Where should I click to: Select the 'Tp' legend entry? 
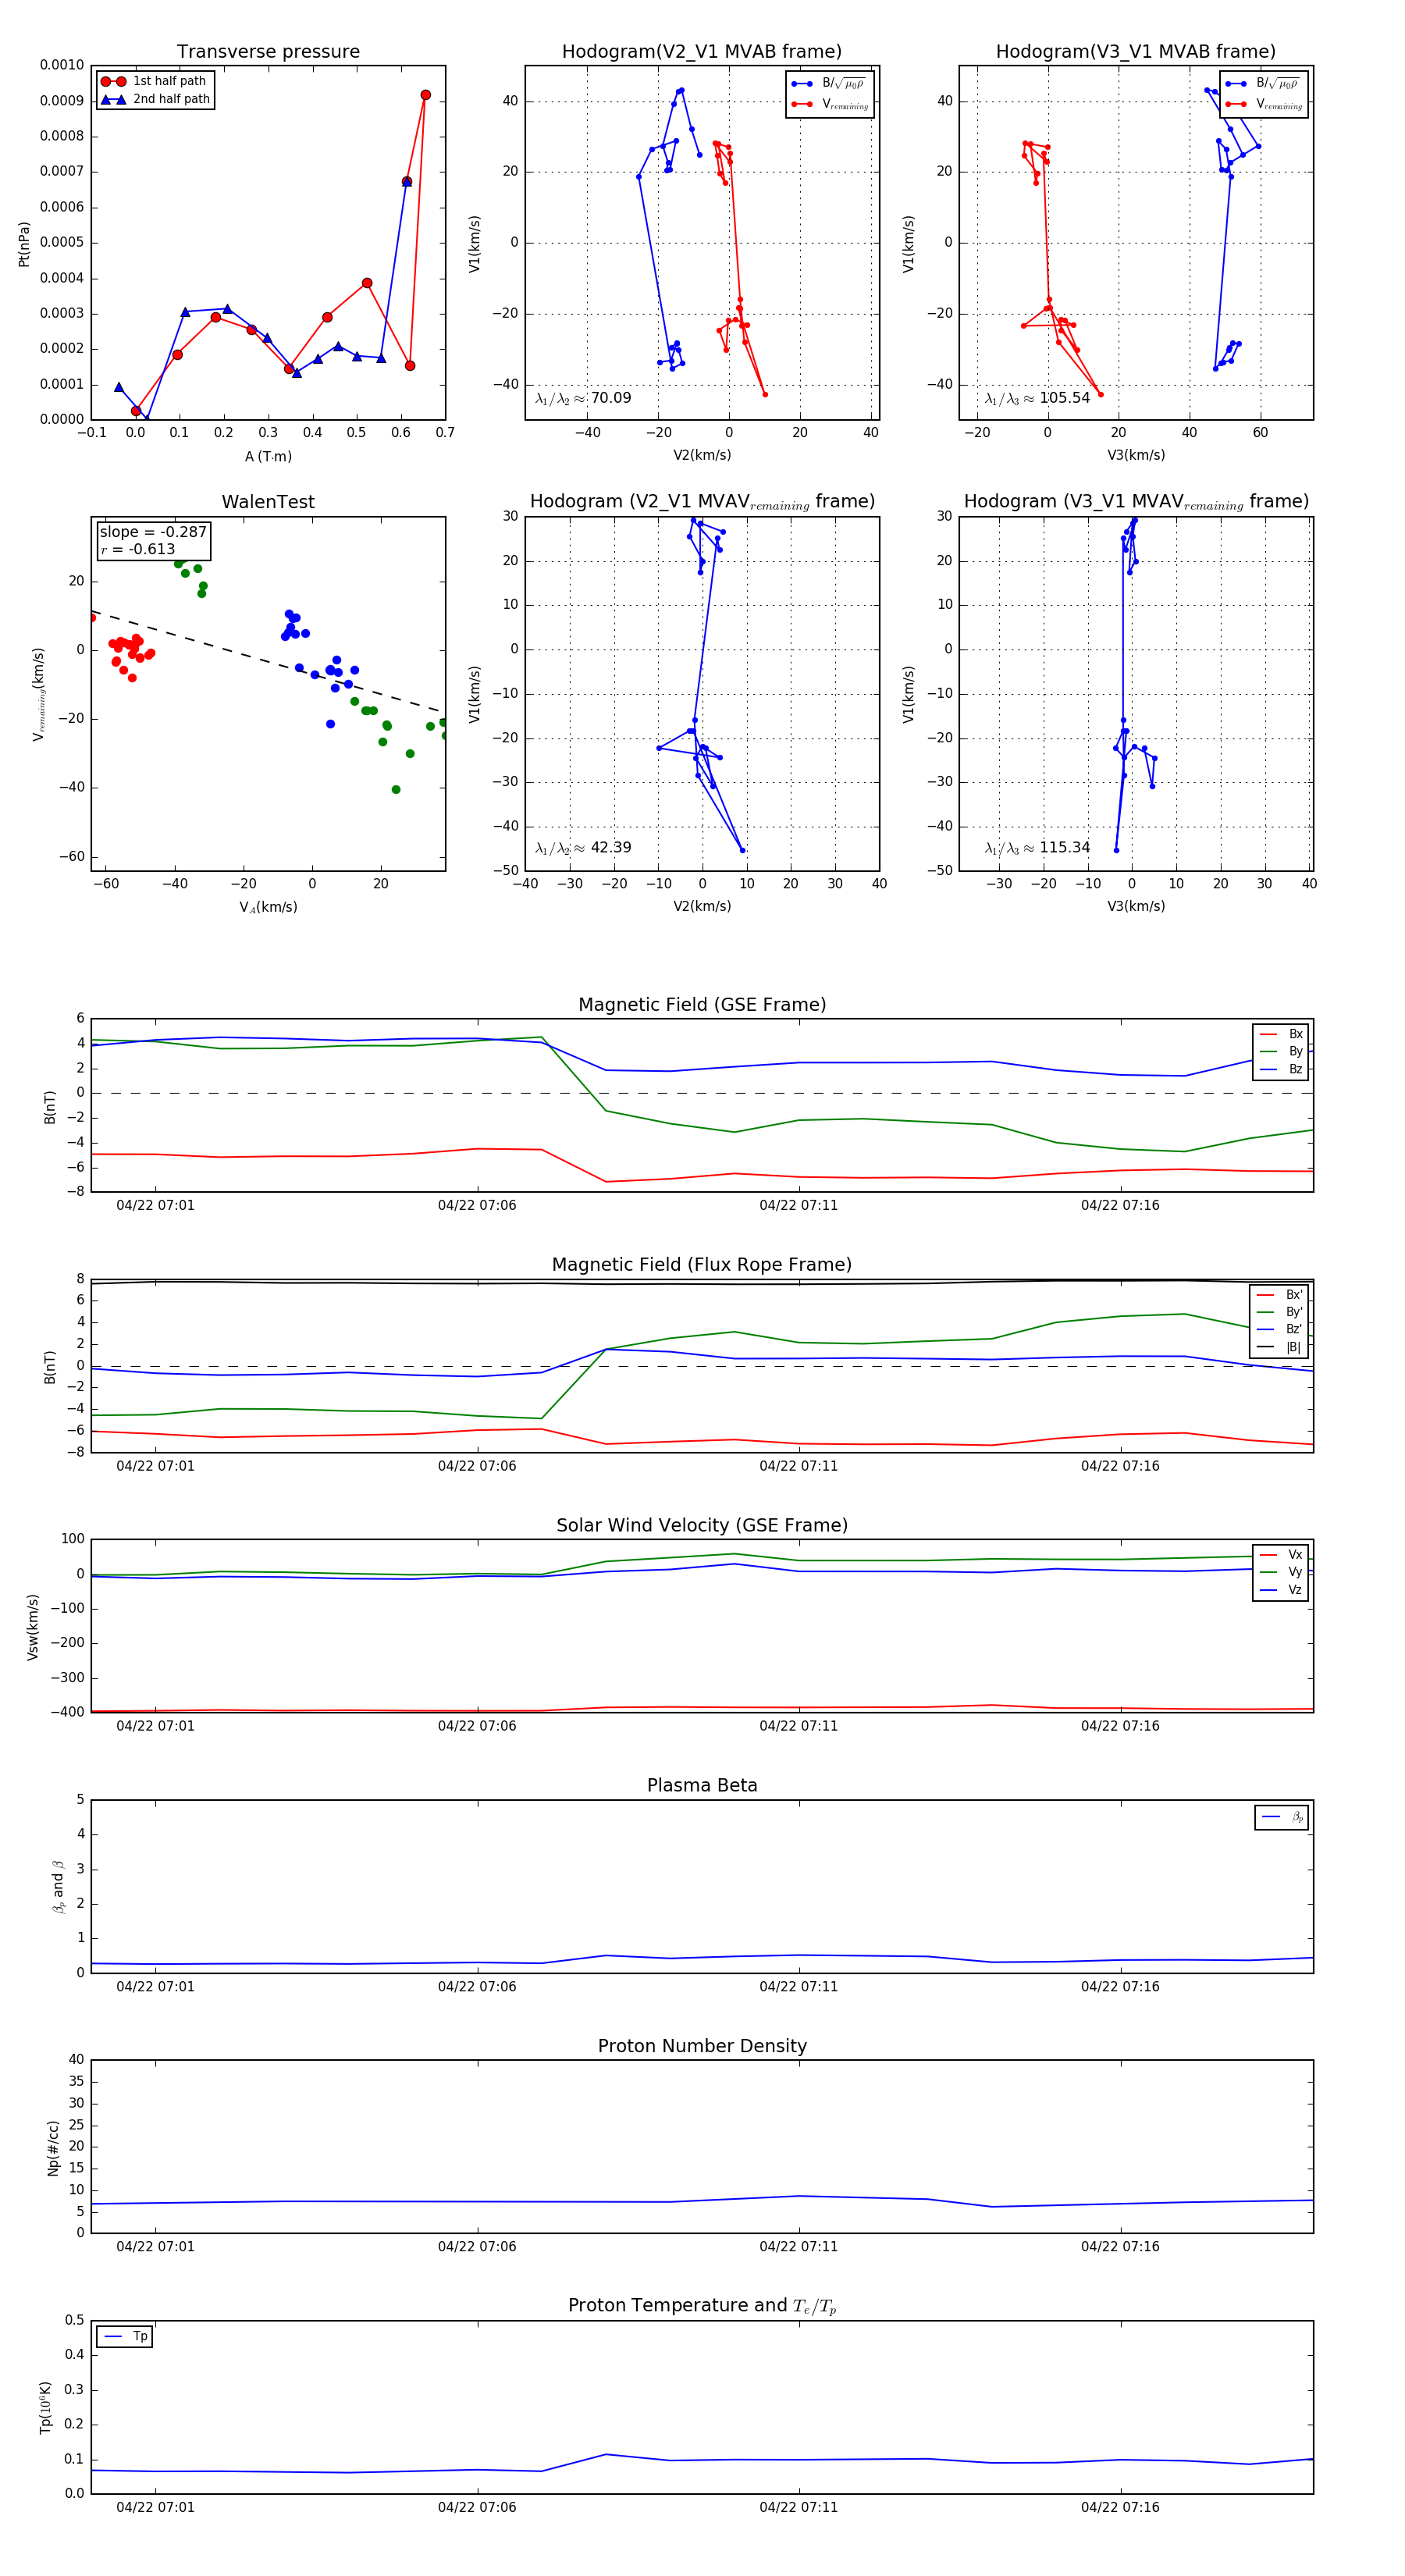125,2337
